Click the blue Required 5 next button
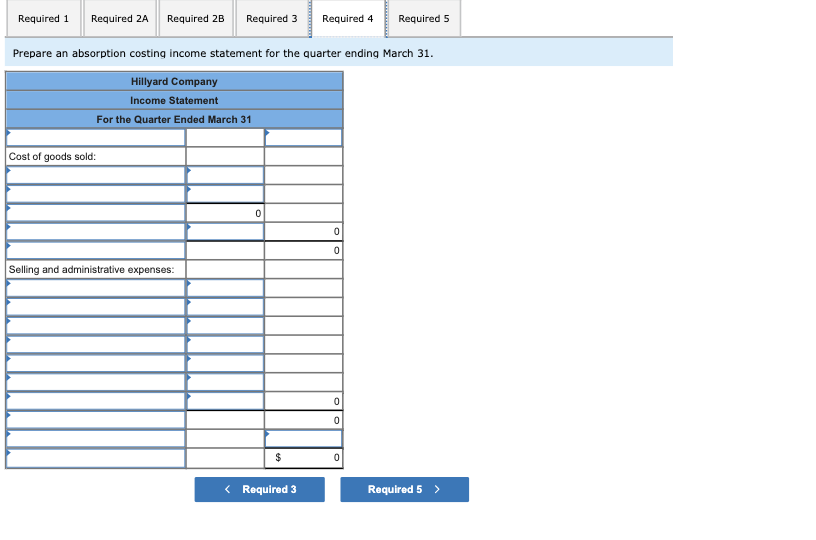816x540 pixels. [404, 490]
